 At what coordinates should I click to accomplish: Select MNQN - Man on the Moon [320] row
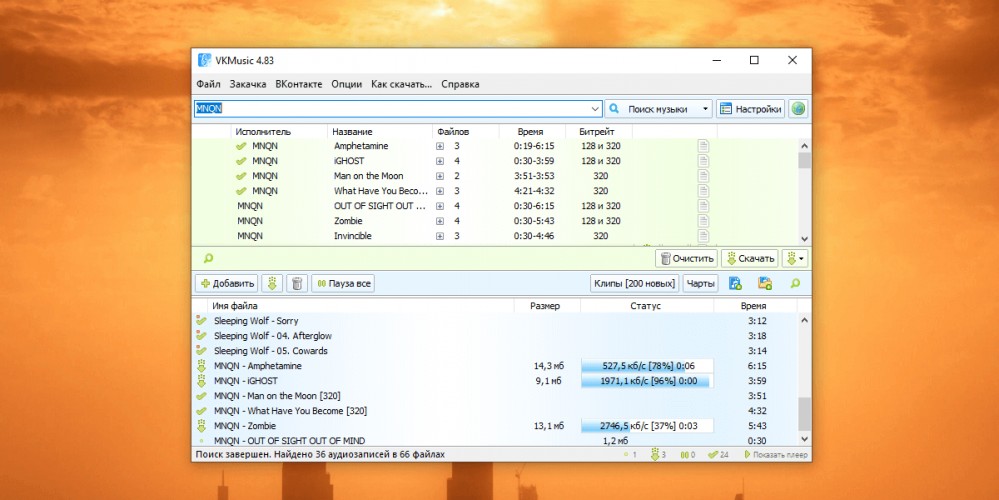tap(494, 396)
